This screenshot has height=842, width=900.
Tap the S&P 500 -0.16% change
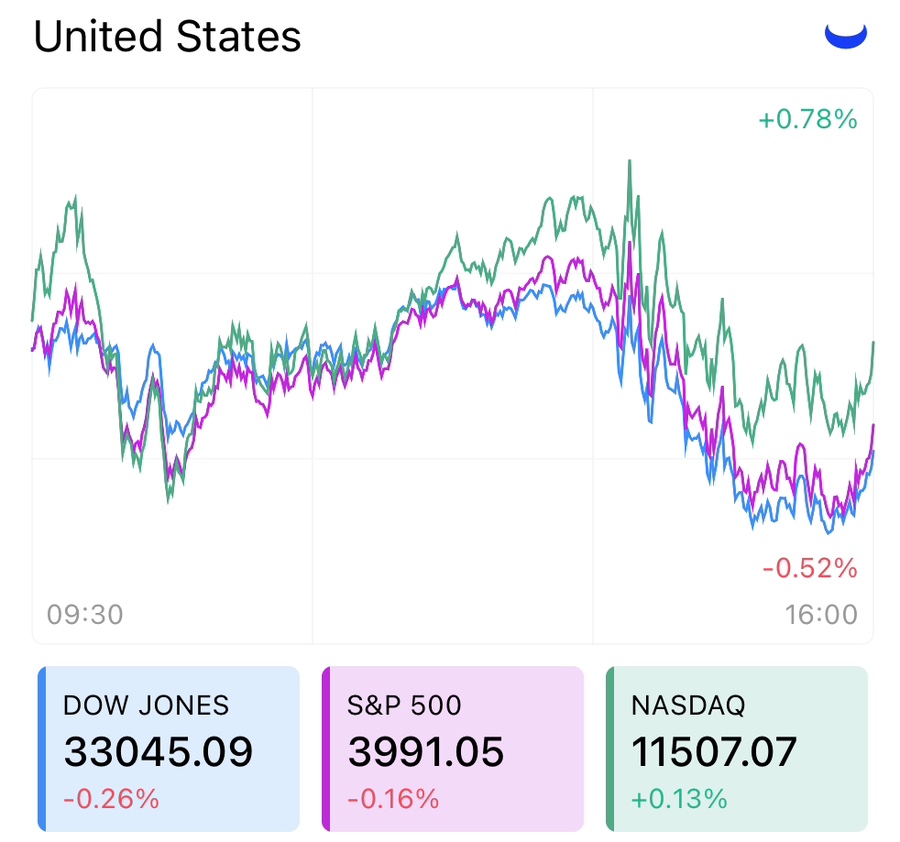(393, 800)
